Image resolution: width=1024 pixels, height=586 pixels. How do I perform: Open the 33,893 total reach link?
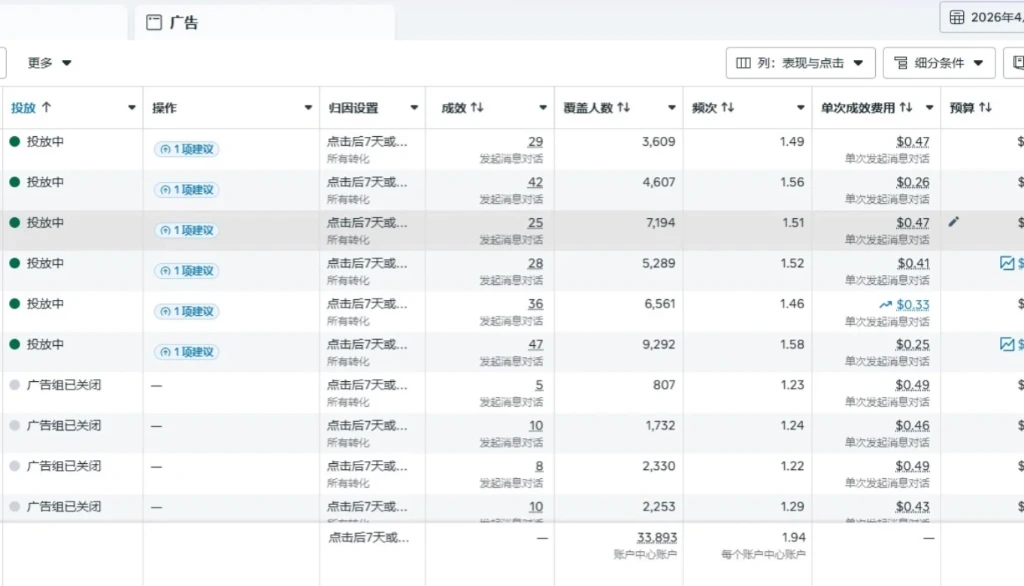pos(656,537)
